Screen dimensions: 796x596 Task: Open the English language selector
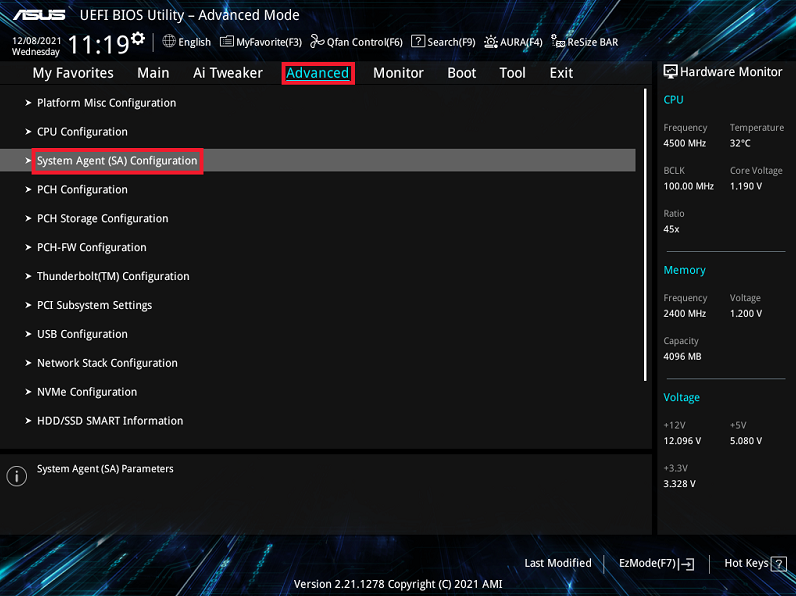coord(187,42)
